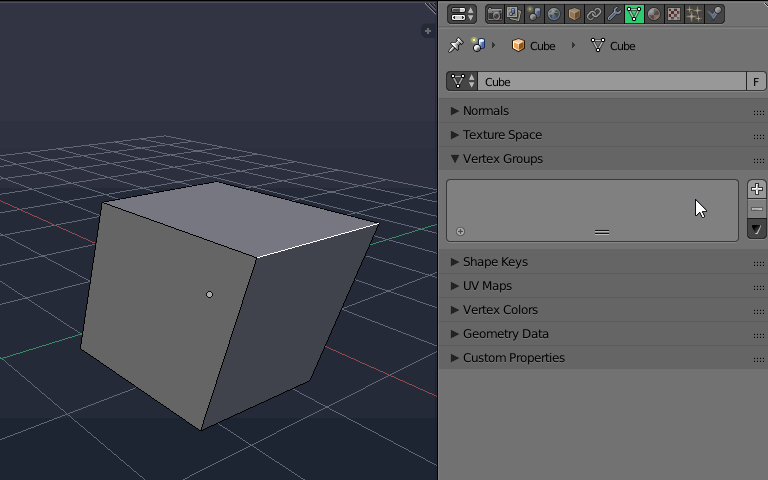
Task: Toggle the fake user F button
Action: tap(756, 81)
